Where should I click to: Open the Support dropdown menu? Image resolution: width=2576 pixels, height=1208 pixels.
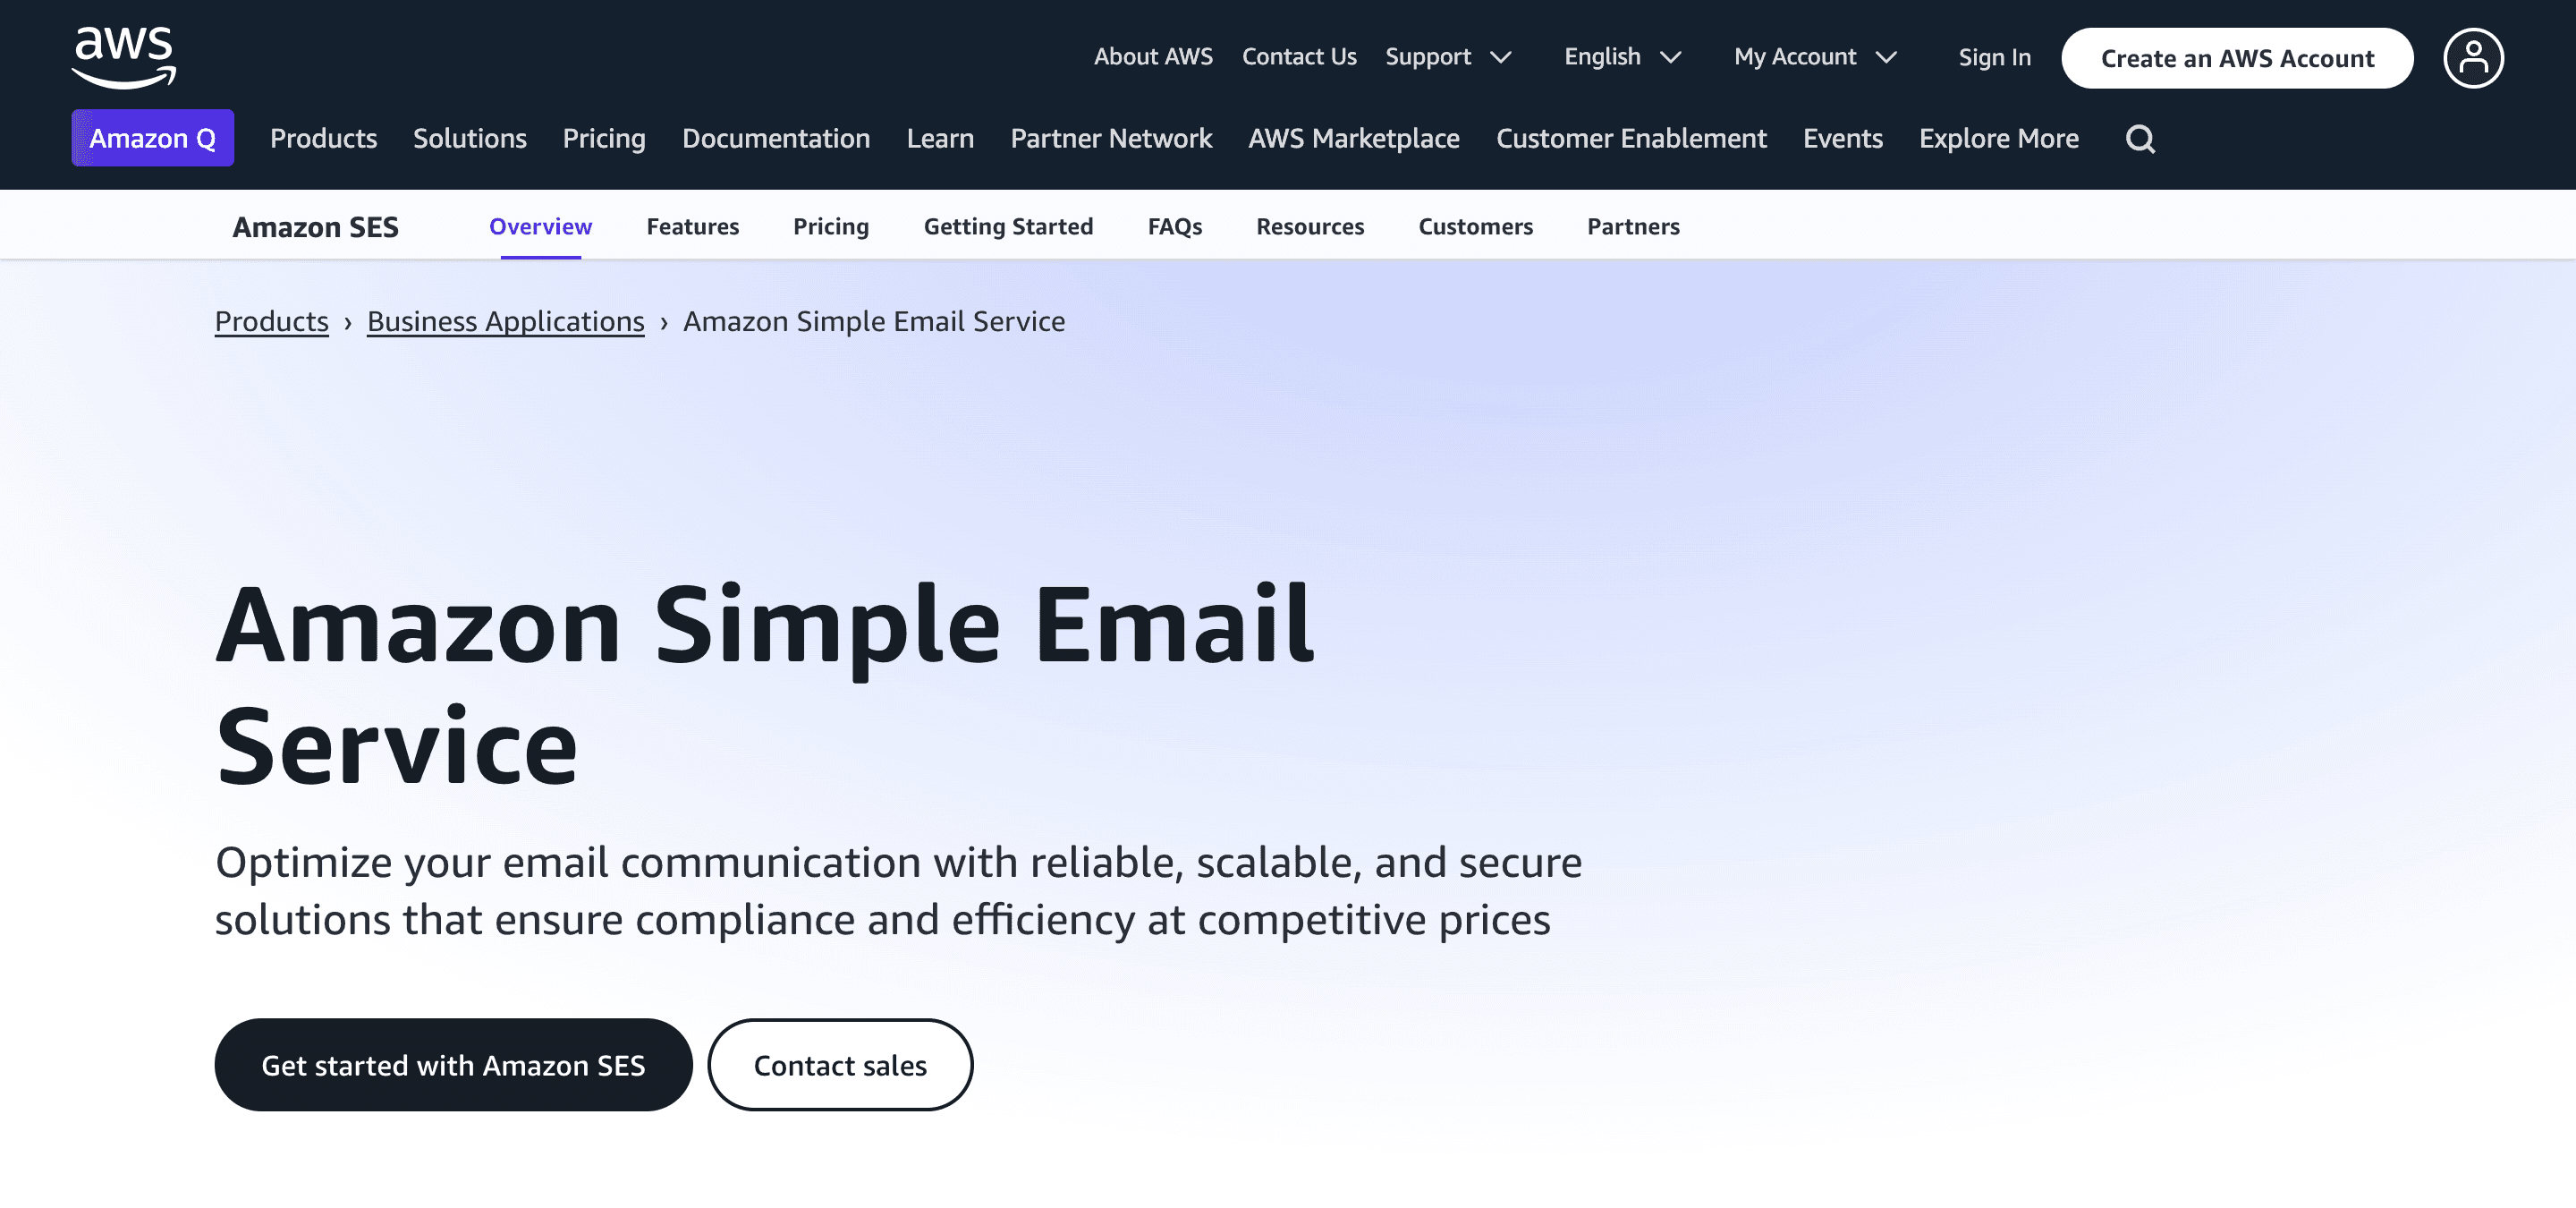(x=1451, y=55)
